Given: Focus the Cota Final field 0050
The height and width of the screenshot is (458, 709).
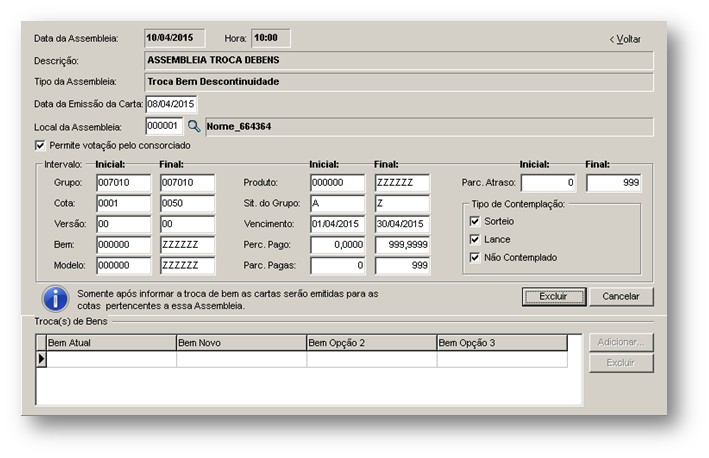Looking at the screenshot, I should click(x=188, y=203).
